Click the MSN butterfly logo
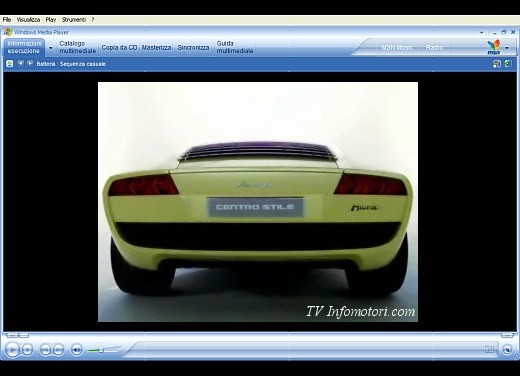 tap(494, 47)
